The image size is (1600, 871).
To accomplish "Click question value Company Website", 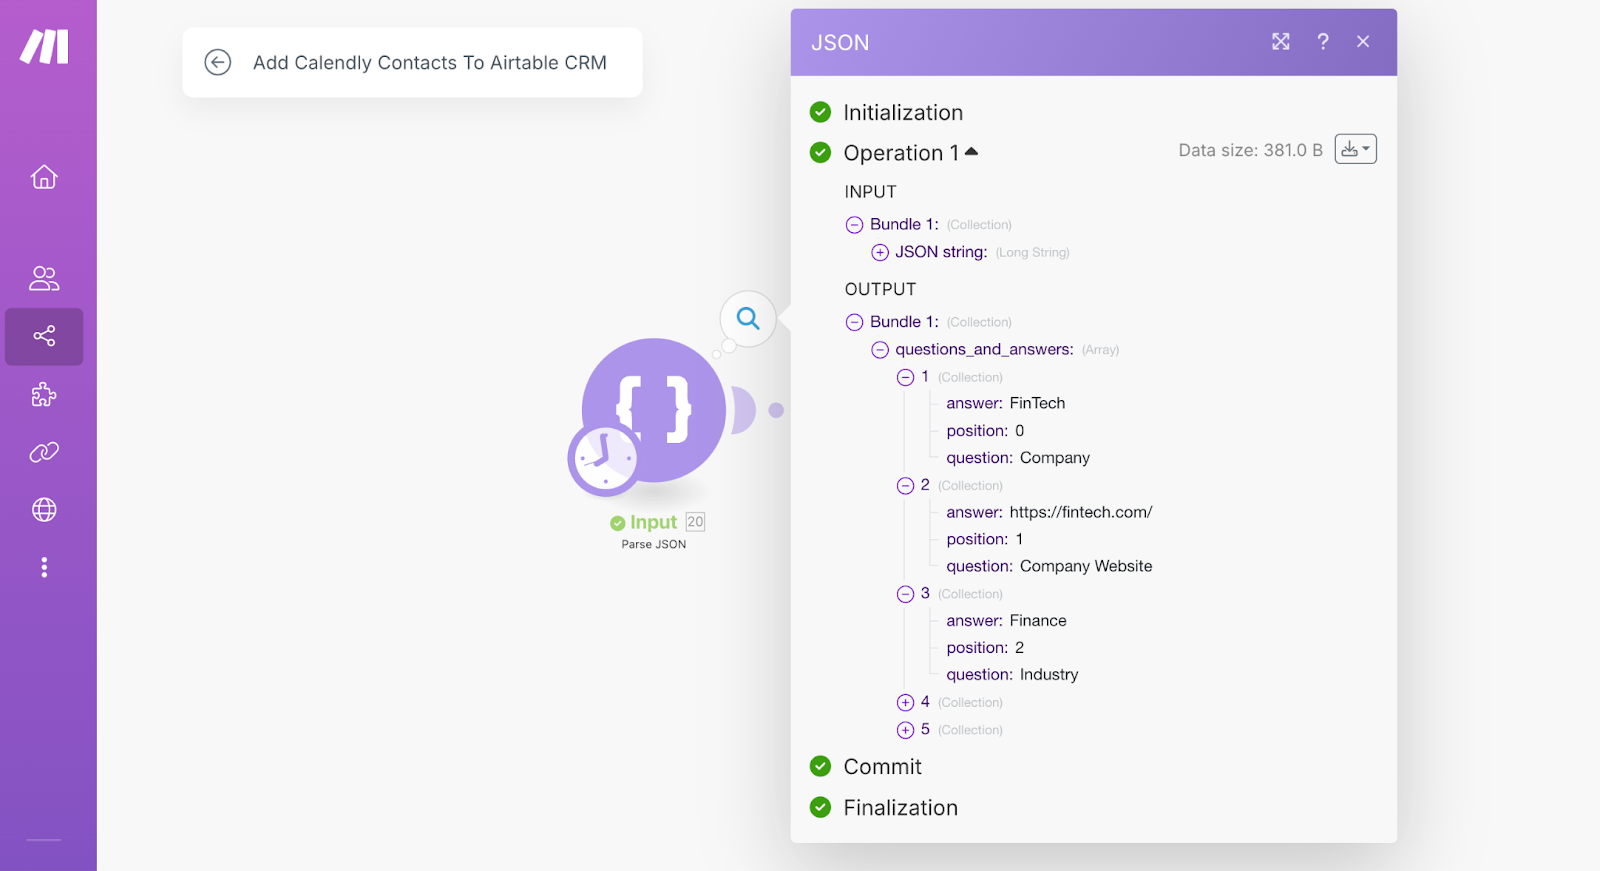I will (1086, 566).
